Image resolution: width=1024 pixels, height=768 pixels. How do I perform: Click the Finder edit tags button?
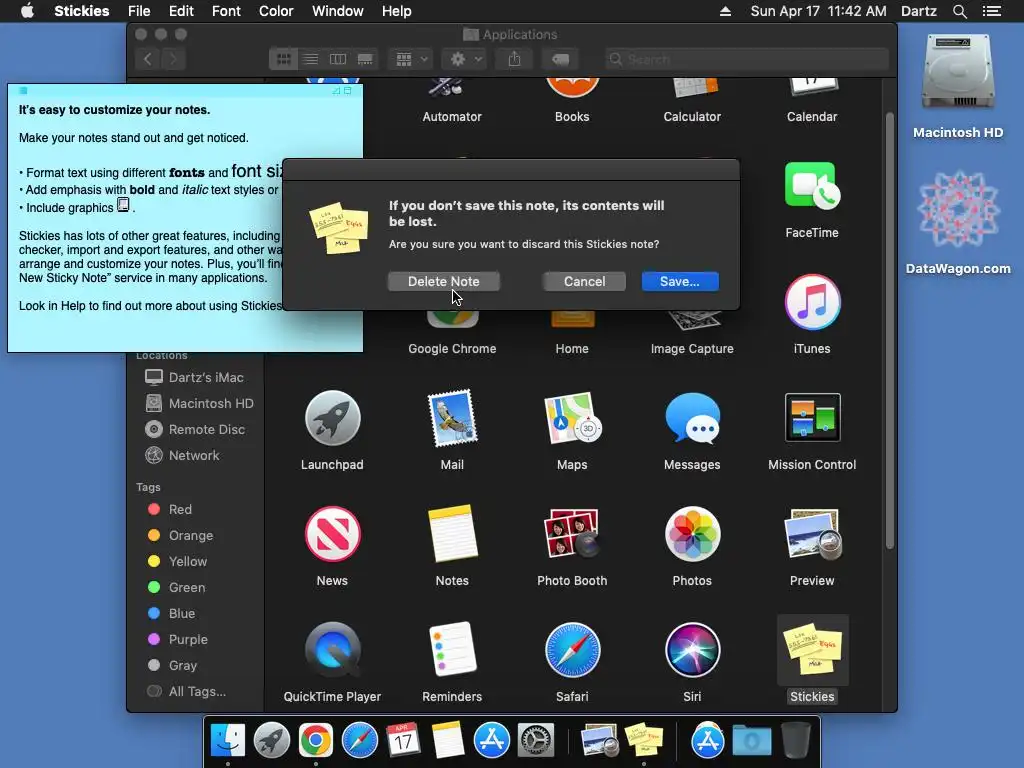560,59
